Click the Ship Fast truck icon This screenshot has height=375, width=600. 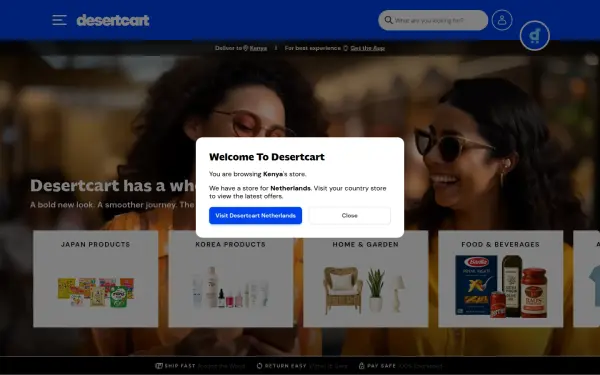pyautogui.click(x=159, y=366)
